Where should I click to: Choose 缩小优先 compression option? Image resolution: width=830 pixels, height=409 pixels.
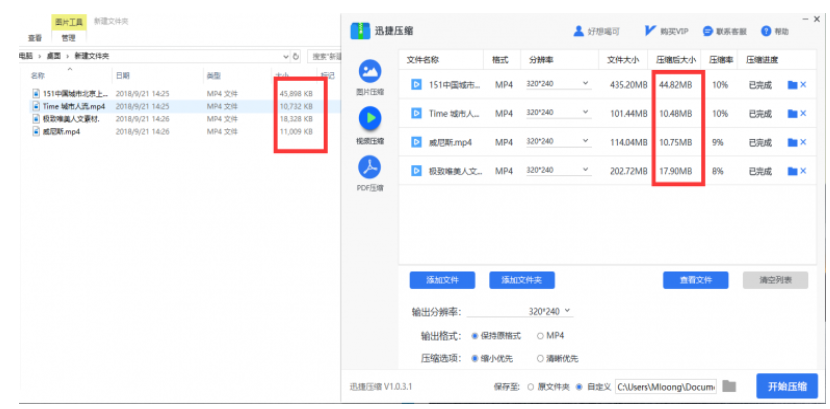pyautogui.click(x=492, y=358)
